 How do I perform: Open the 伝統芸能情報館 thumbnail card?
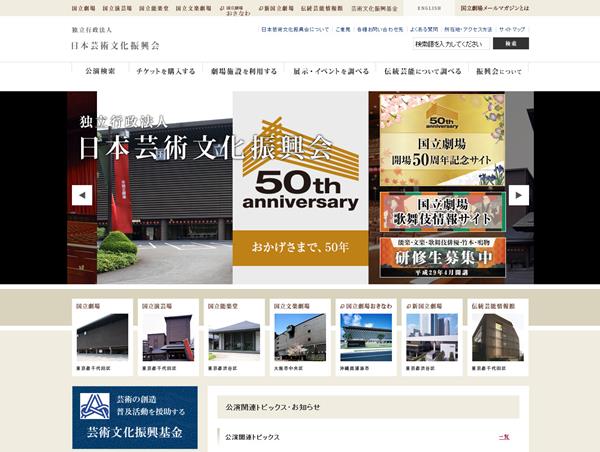point(498,336)
